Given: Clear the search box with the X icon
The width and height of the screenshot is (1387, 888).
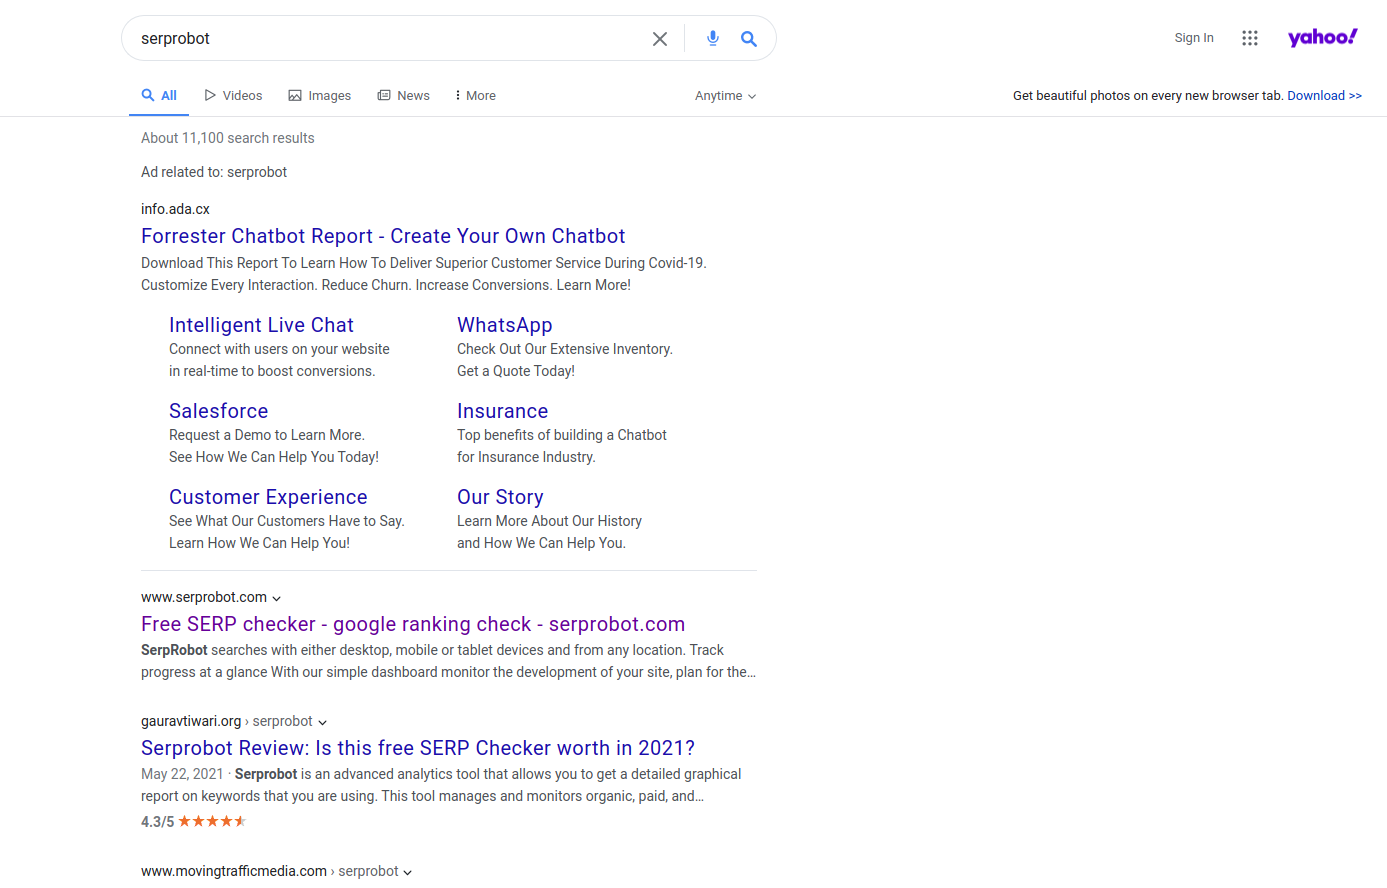Looking at the screenshot, I should (x=660, y=39).
